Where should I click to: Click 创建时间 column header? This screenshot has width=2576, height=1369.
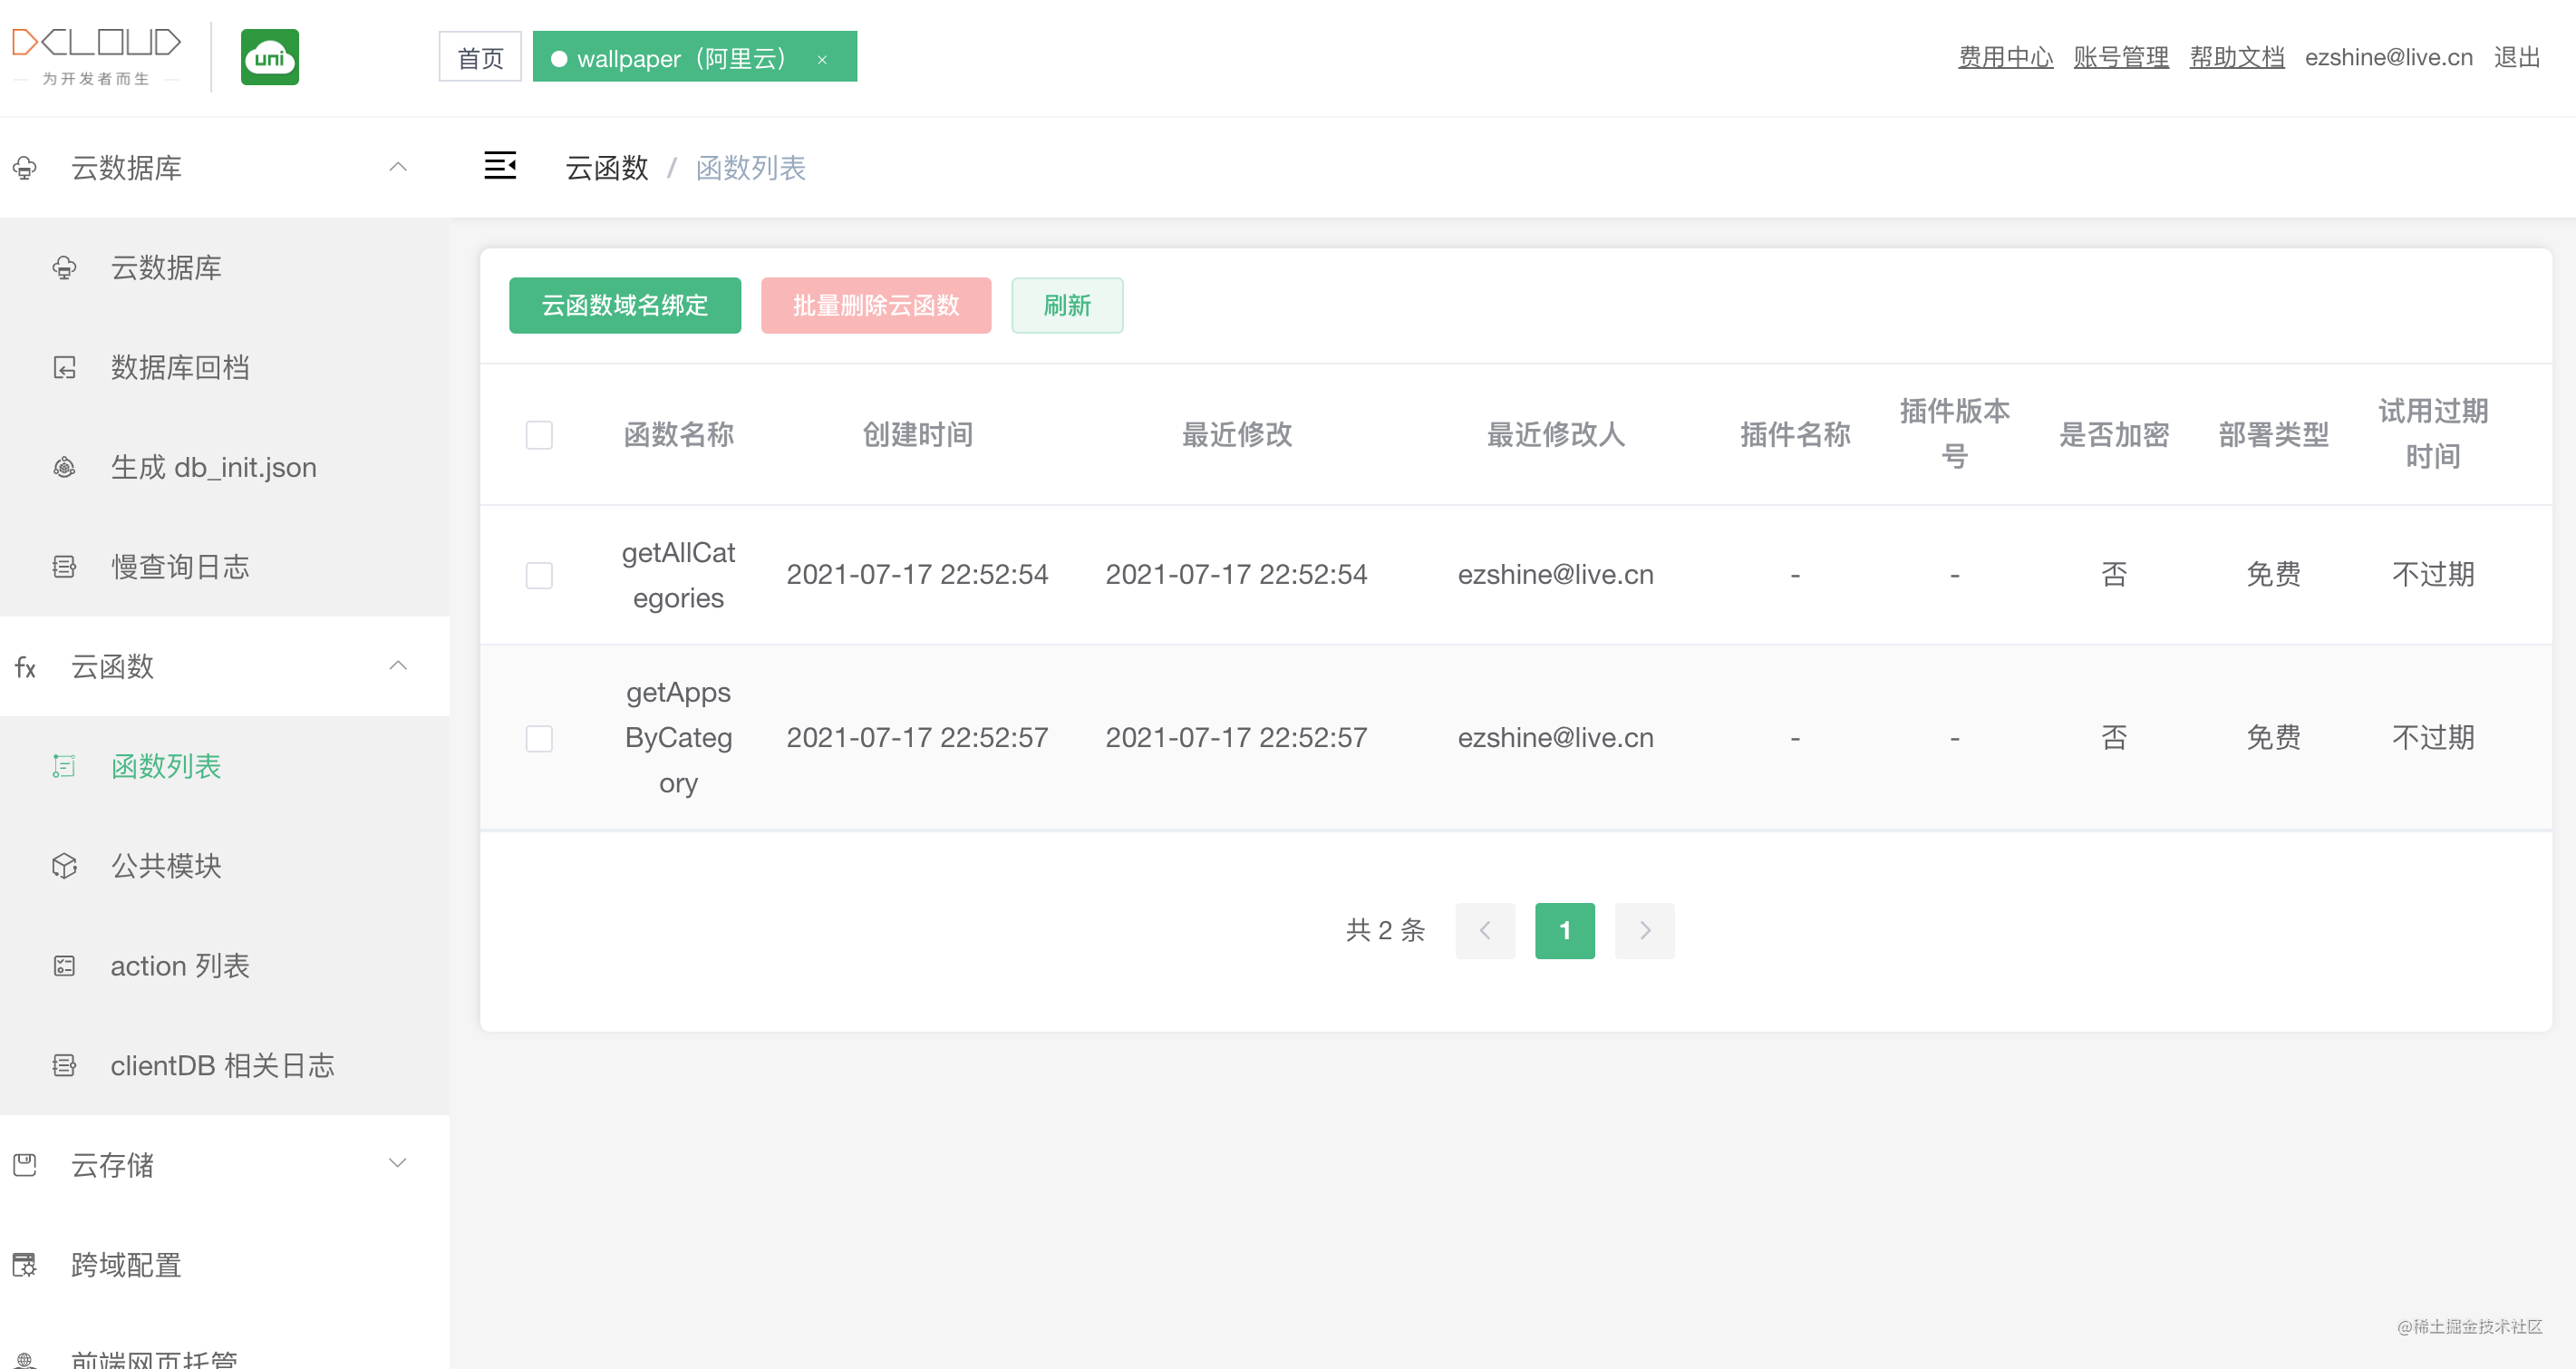tap(917, 434)
